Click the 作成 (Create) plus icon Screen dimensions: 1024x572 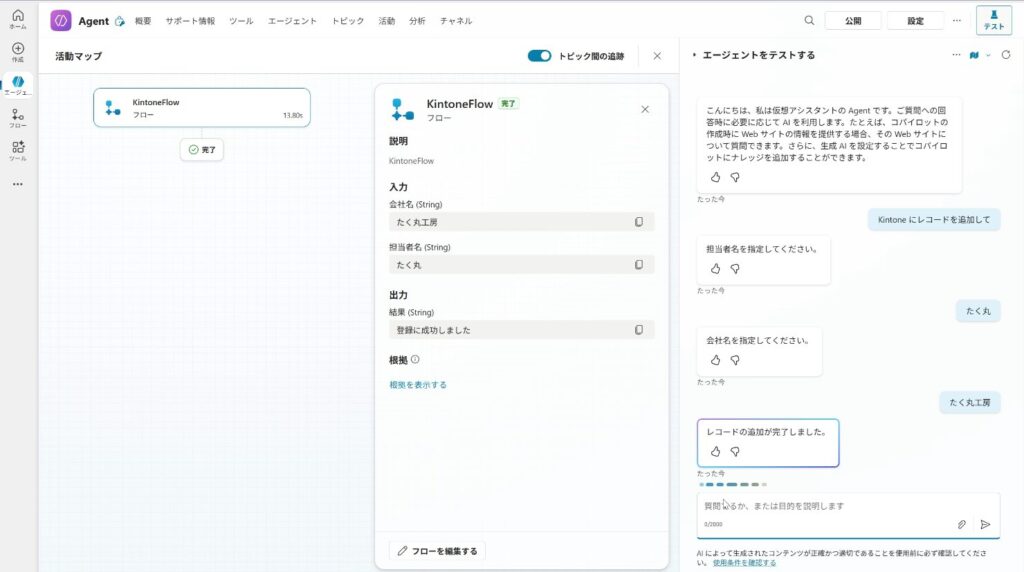17,50
